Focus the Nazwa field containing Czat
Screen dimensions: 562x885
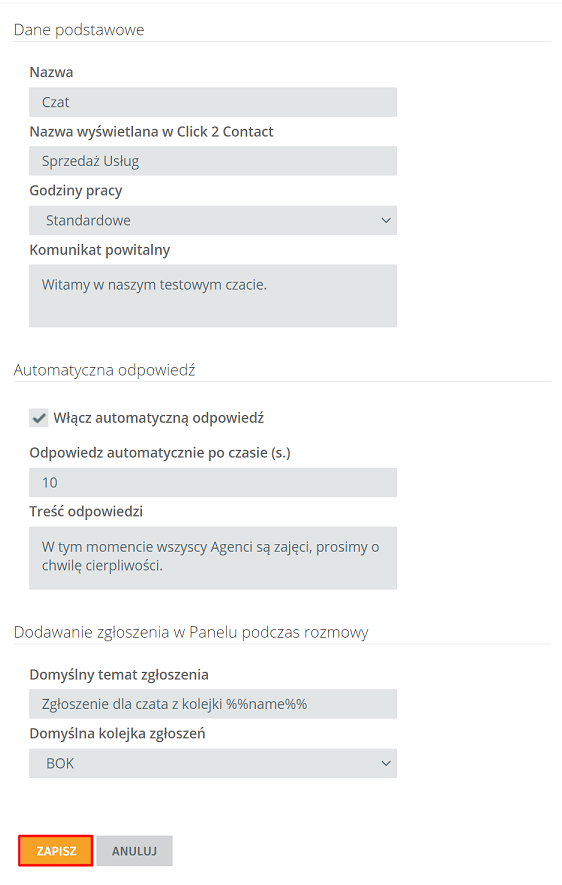point(213,102)
